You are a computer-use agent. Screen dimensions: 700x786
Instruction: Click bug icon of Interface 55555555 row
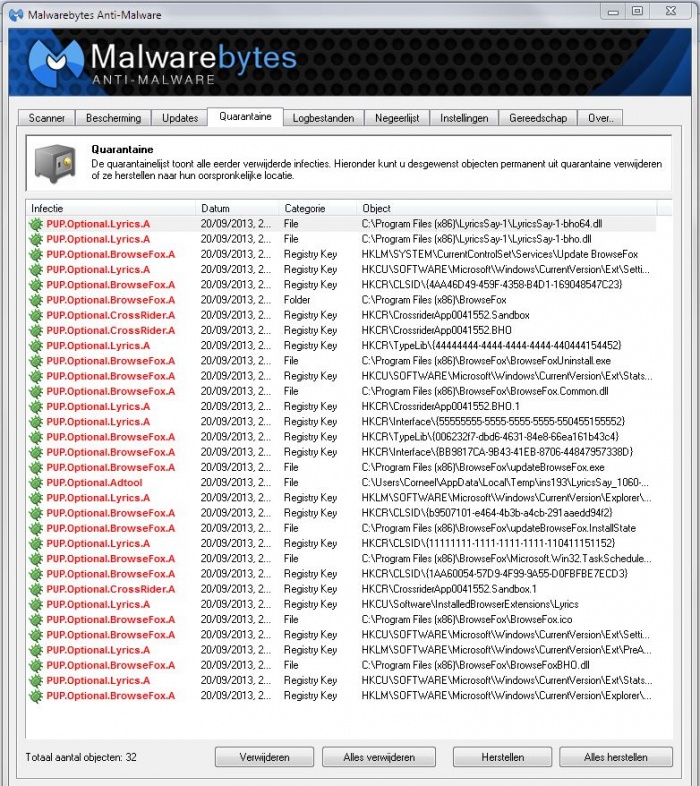(x=36, y=422)
